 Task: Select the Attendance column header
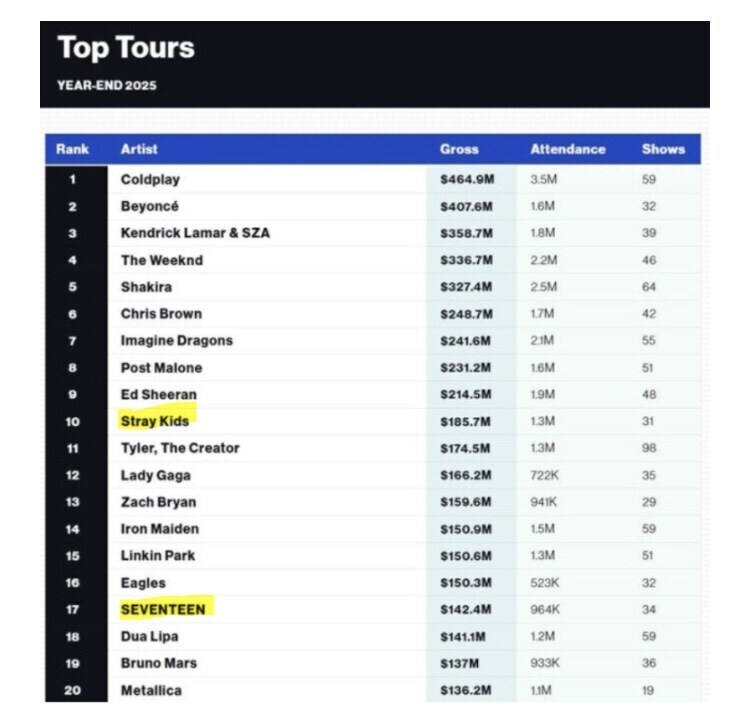[567, 149]
